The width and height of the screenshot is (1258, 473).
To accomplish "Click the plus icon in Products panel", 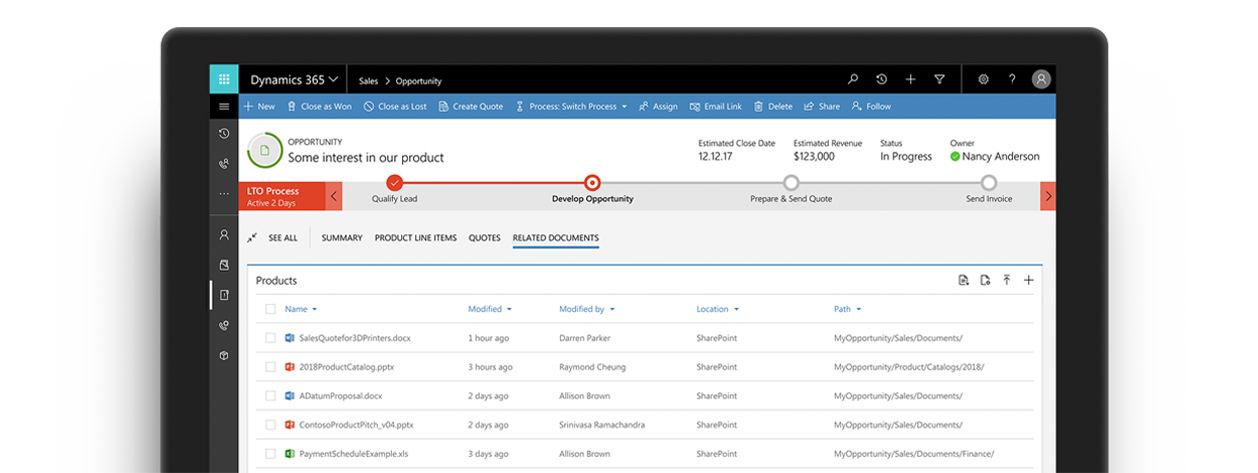I will (x=1028, y=280).
